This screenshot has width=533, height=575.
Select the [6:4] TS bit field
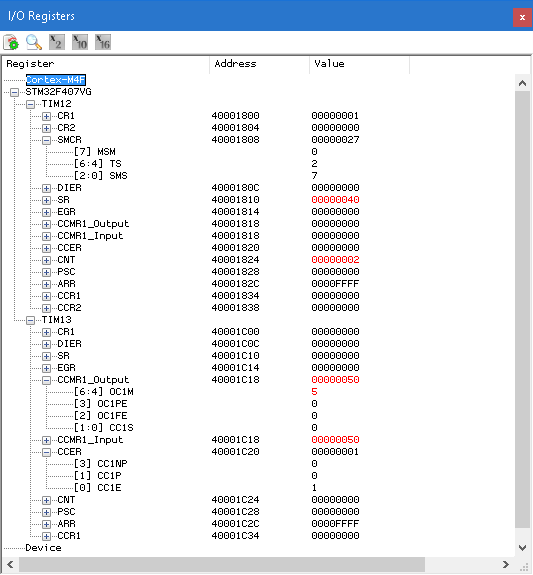tap(98, 164)
